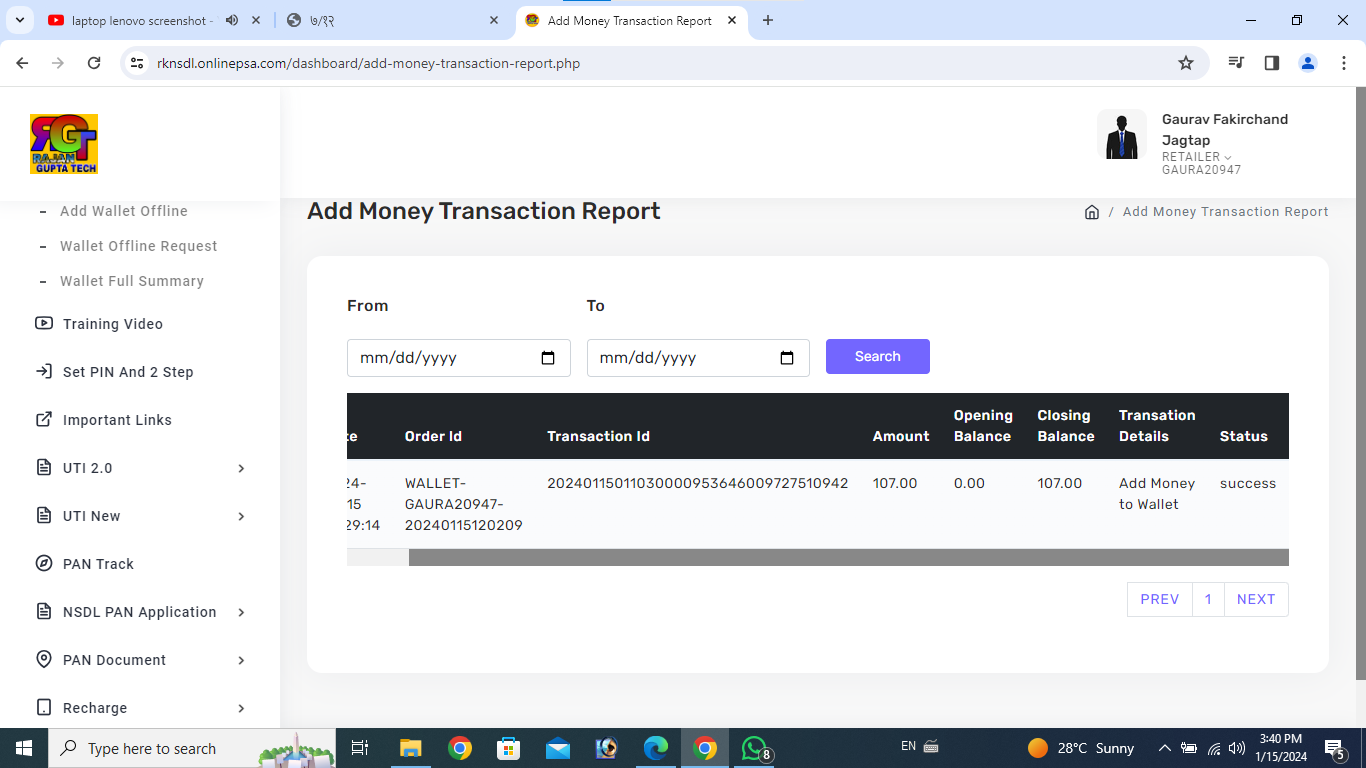Open the To date calendar picker icon
This screenshot has height=768, width=1366.
[x=787, y=358]
